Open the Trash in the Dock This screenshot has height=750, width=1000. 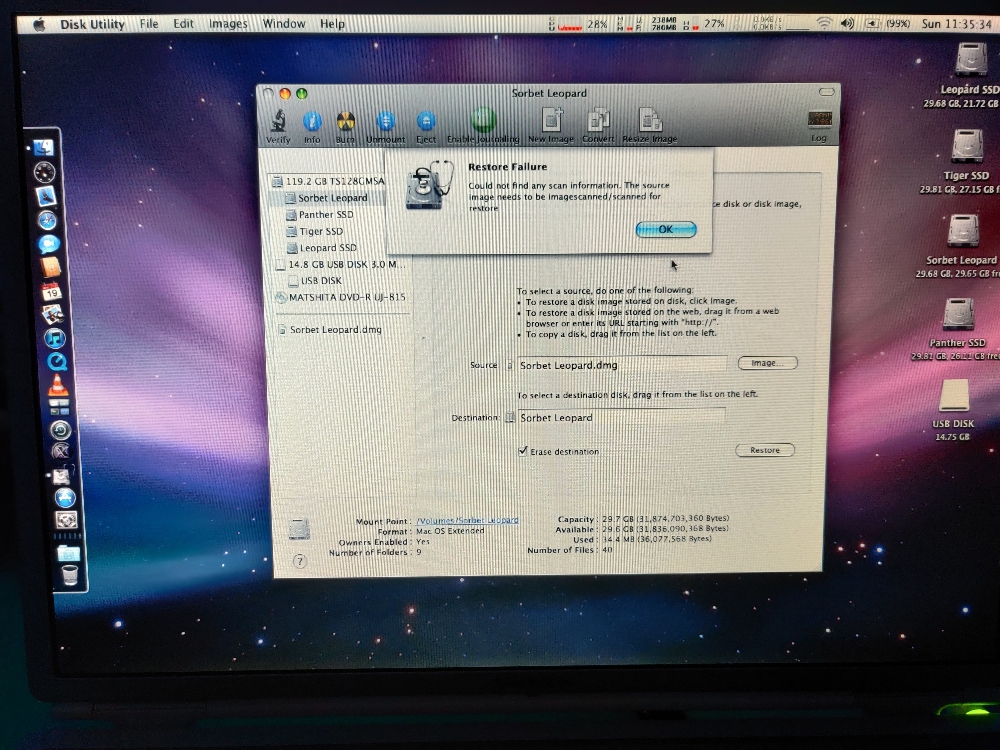[x=70, y=575]
